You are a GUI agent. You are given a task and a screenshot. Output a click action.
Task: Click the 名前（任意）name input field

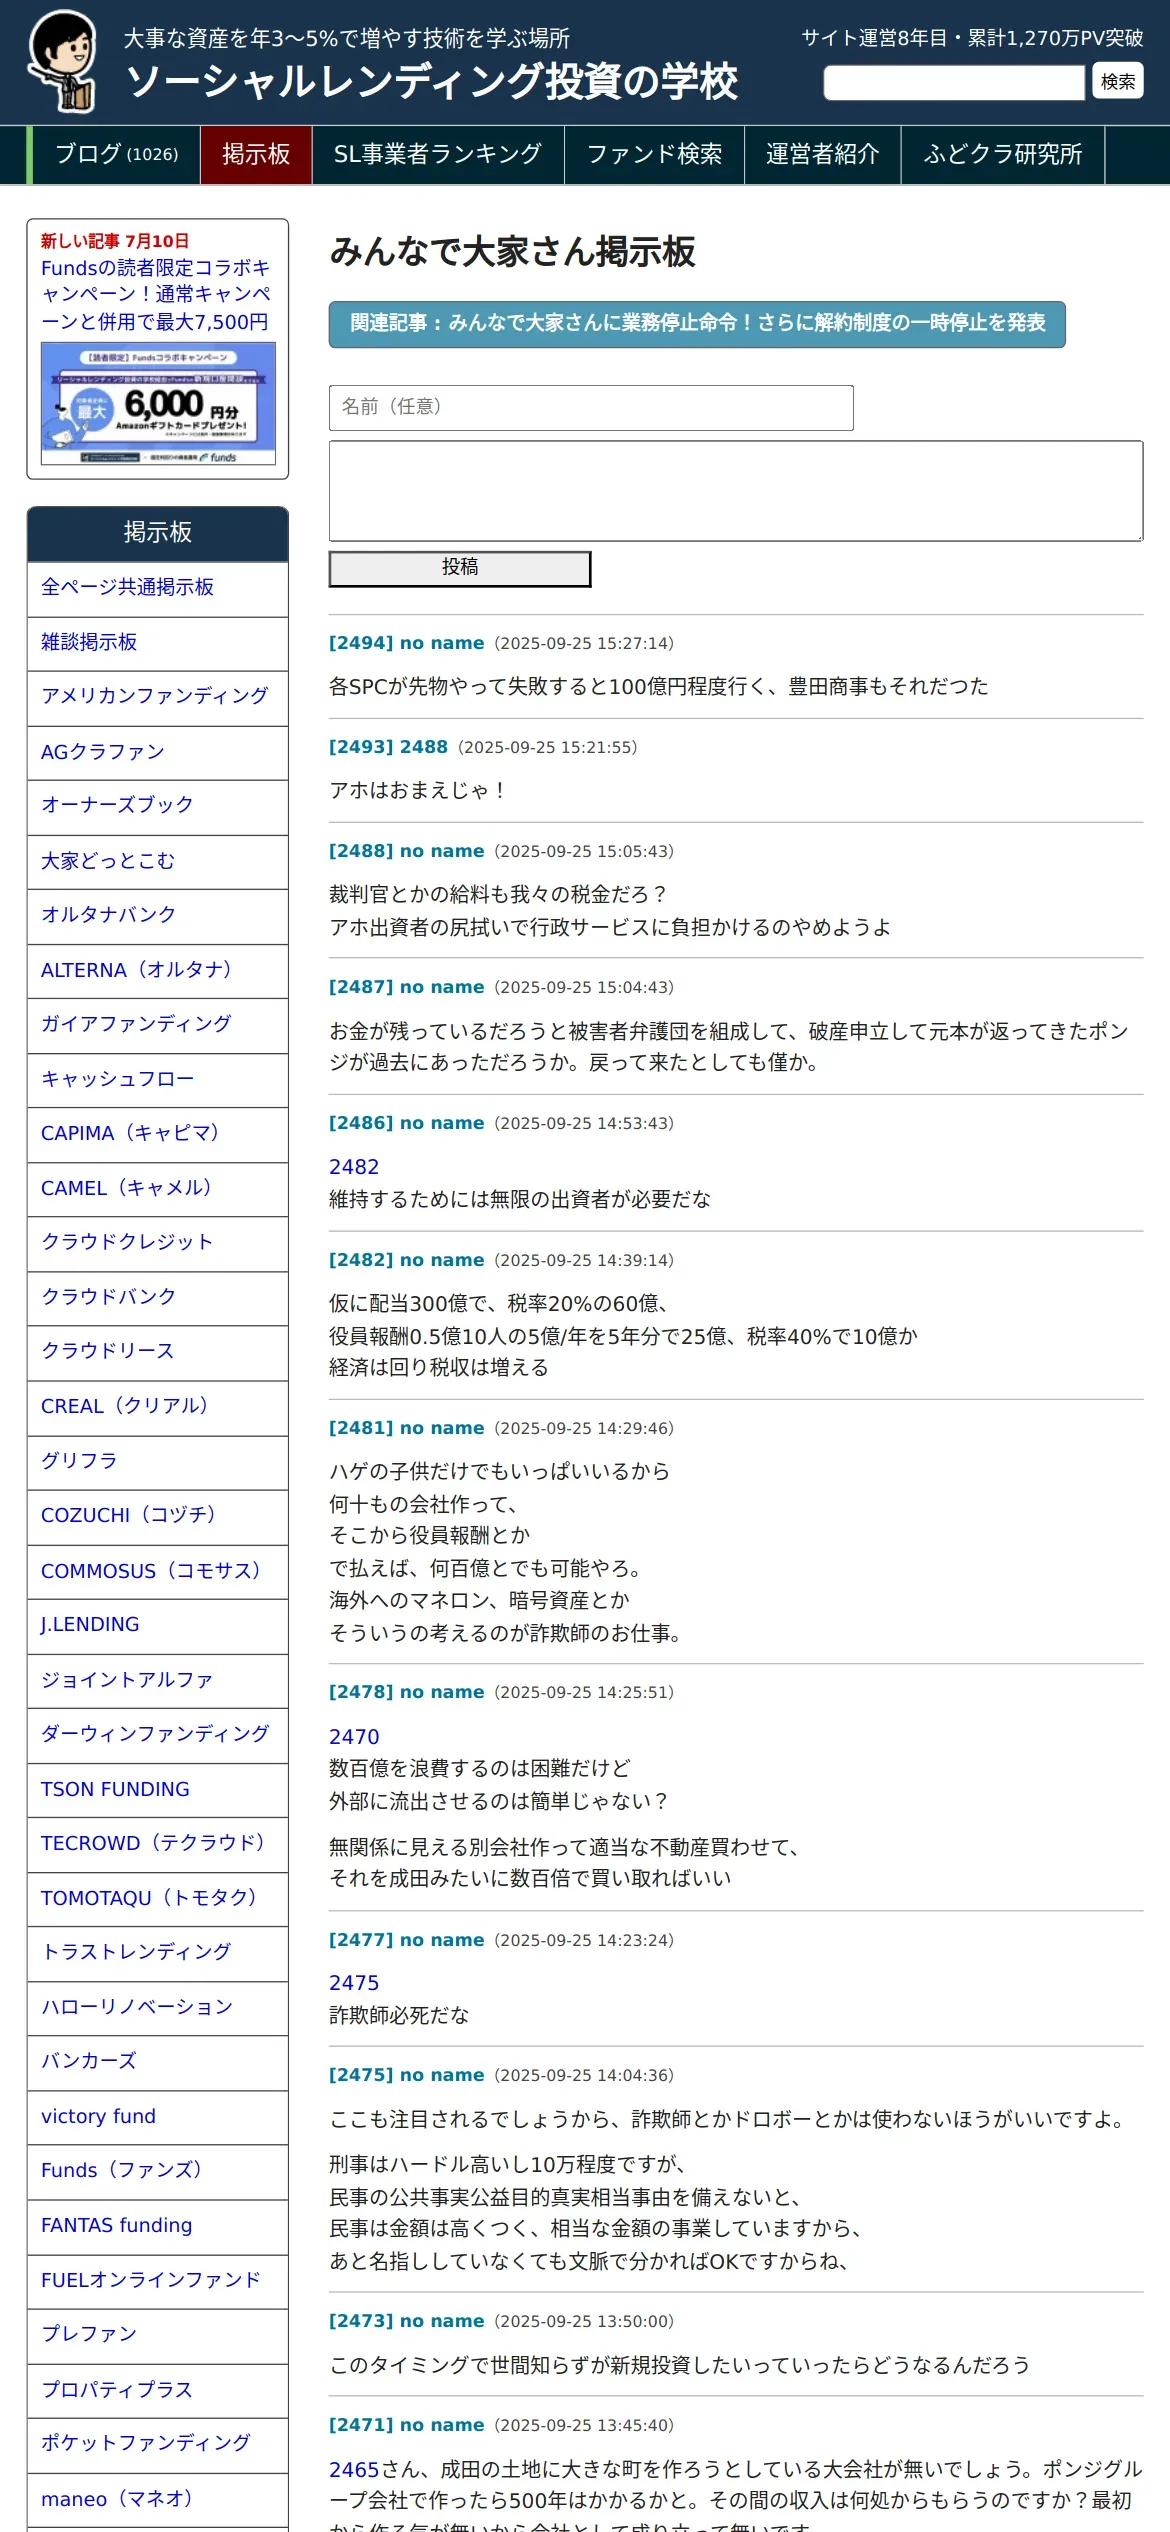pos(591,408)
